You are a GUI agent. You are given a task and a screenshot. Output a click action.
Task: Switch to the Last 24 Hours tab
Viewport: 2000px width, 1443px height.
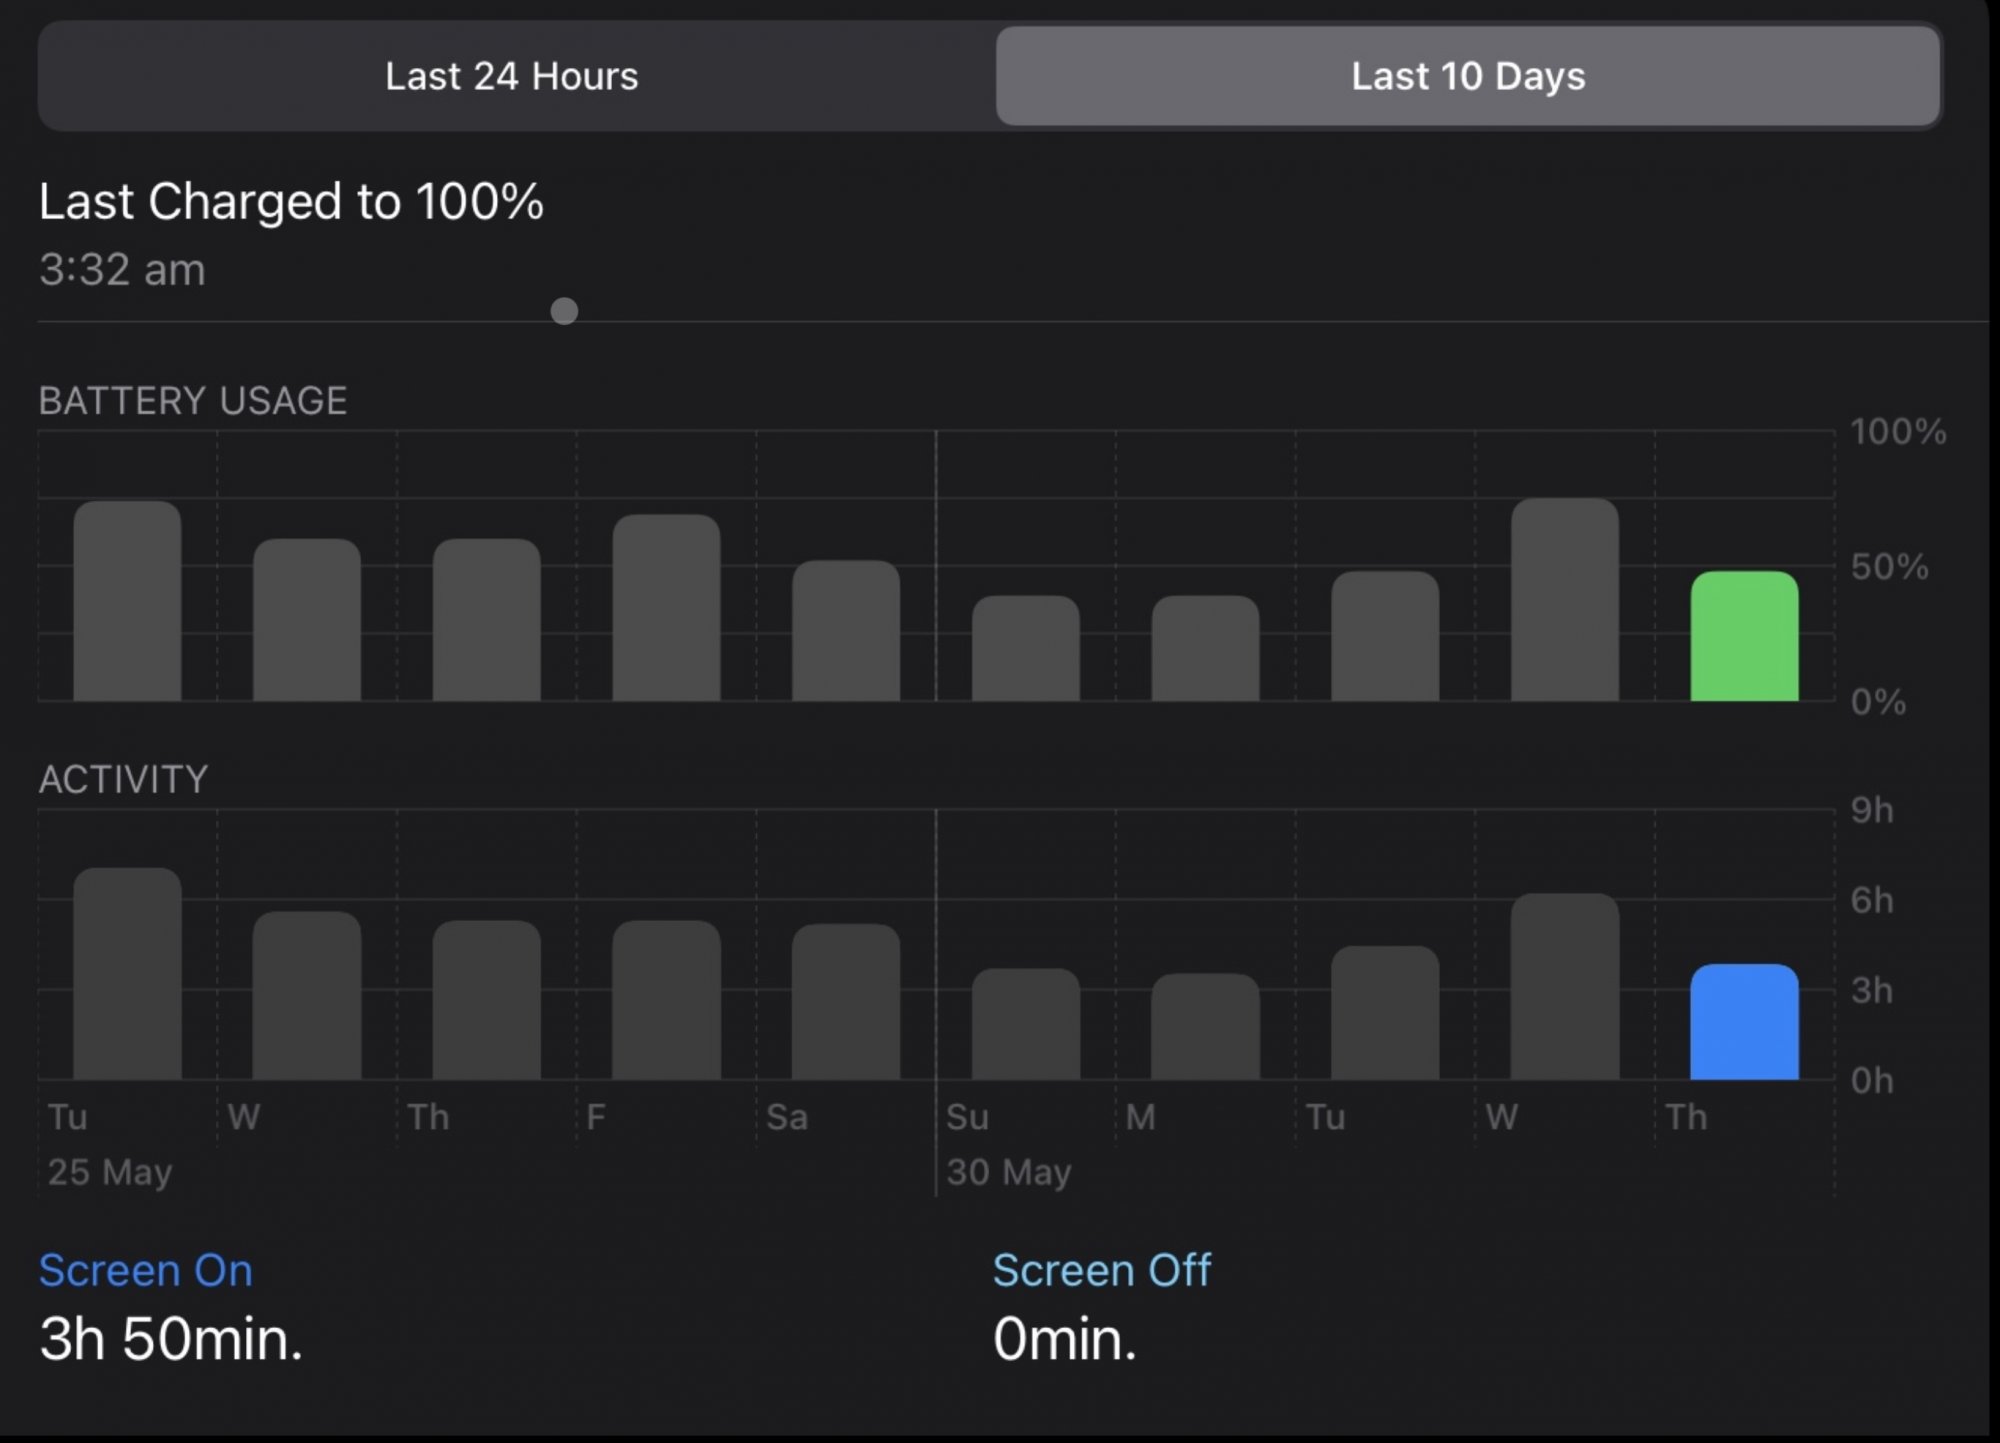(x=511, y=76)
